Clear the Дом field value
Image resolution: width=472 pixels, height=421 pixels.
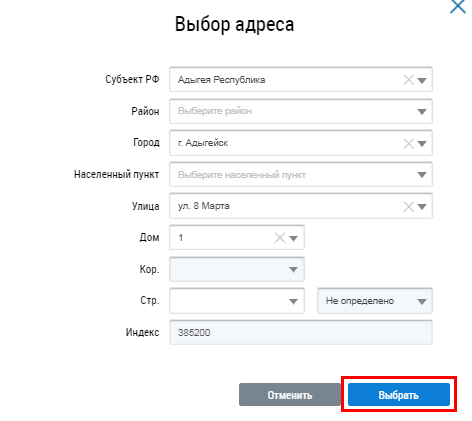click(x=280, y=238)
